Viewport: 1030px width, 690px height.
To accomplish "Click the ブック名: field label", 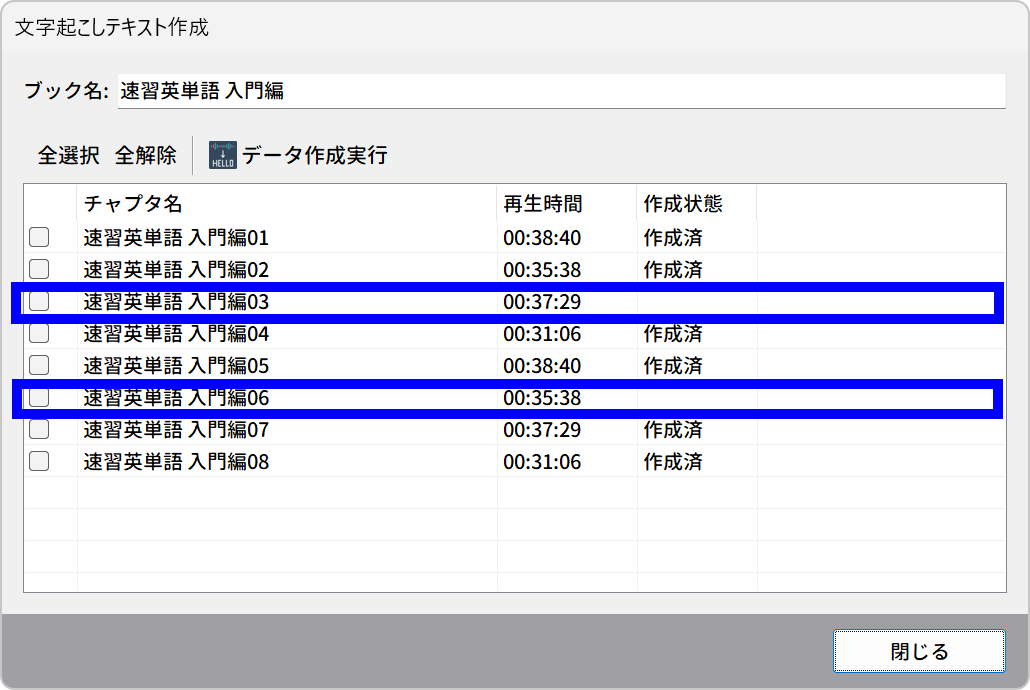I will click(x=66, y=91).
